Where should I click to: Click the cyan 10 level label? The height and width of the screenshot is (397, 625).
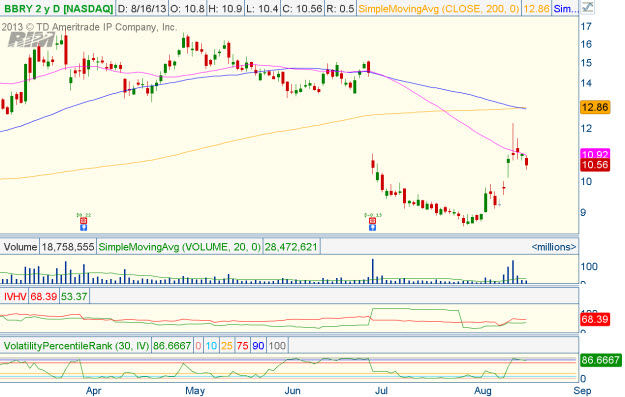click(211, 346)
